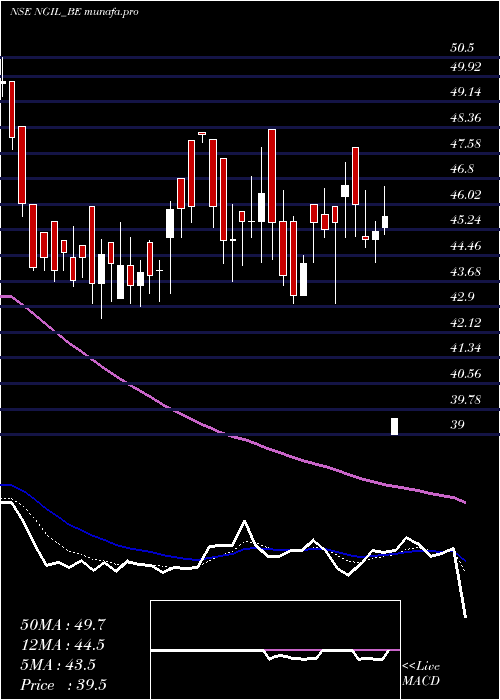500x700 pixels.
Task: Click the 50MA : 49.7 readout
Action: (x=63, y=625)
